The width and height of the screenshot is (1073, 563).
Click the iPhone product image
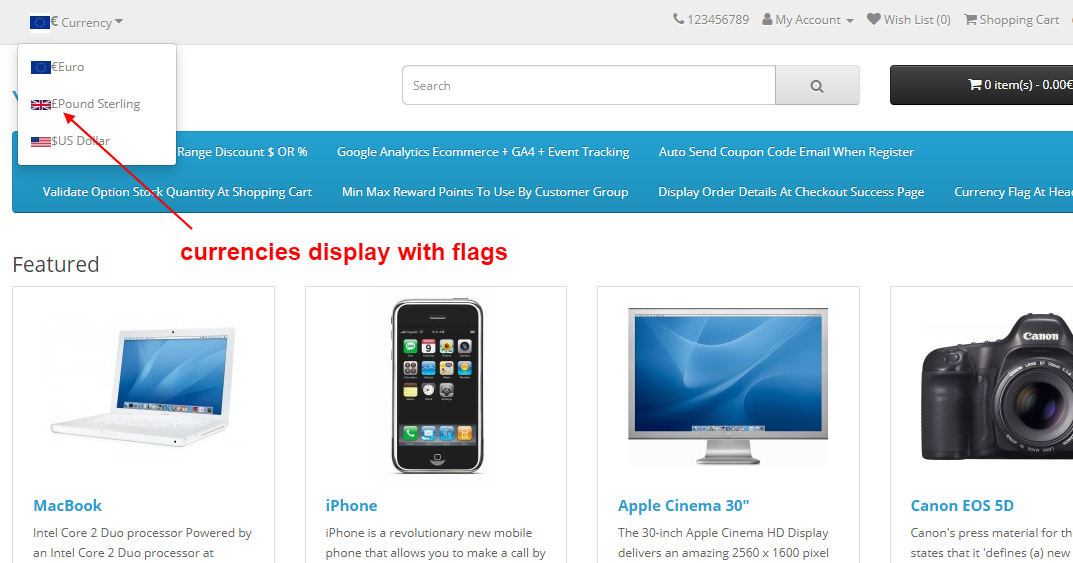tap(437, 387)
